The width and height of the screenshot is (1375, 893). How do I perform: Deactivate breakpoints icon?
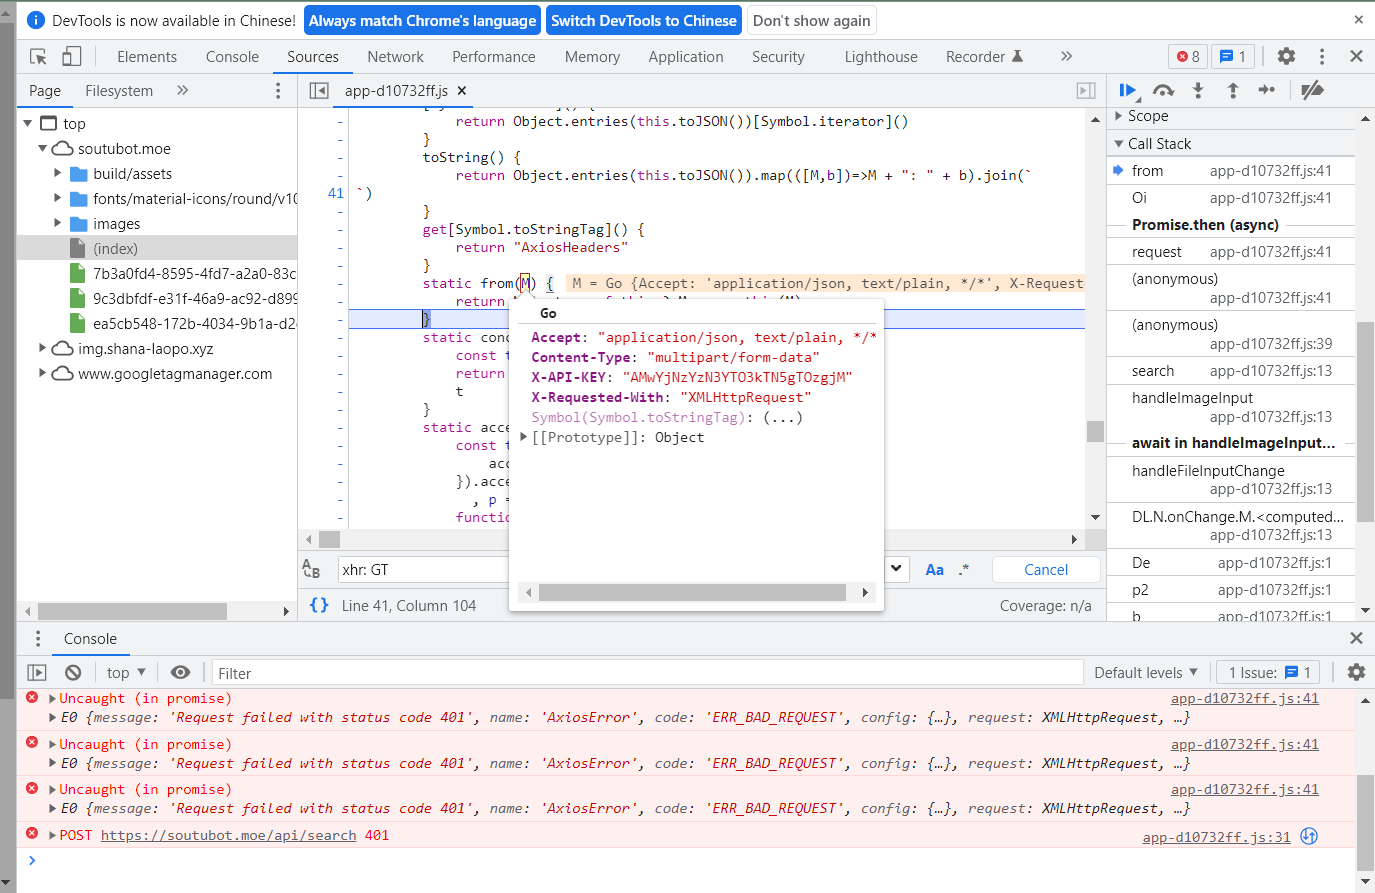[1312, 90]
